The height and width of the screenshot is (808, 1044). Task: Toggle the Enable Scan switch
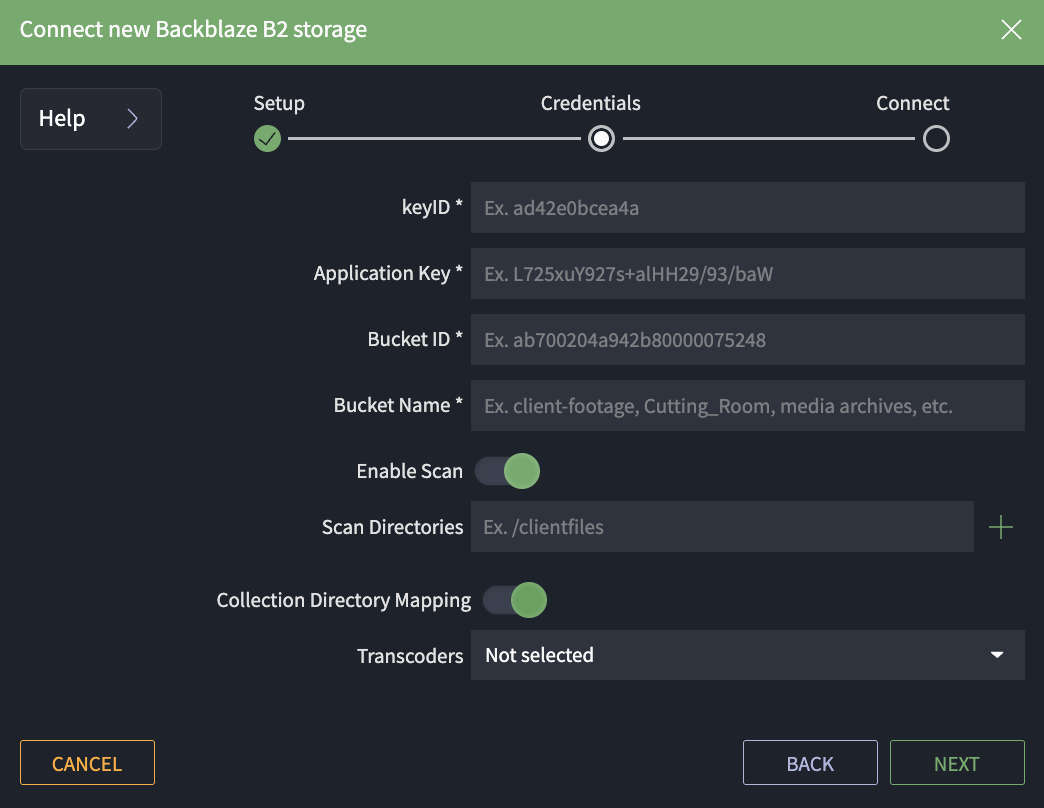coord(507,471)
